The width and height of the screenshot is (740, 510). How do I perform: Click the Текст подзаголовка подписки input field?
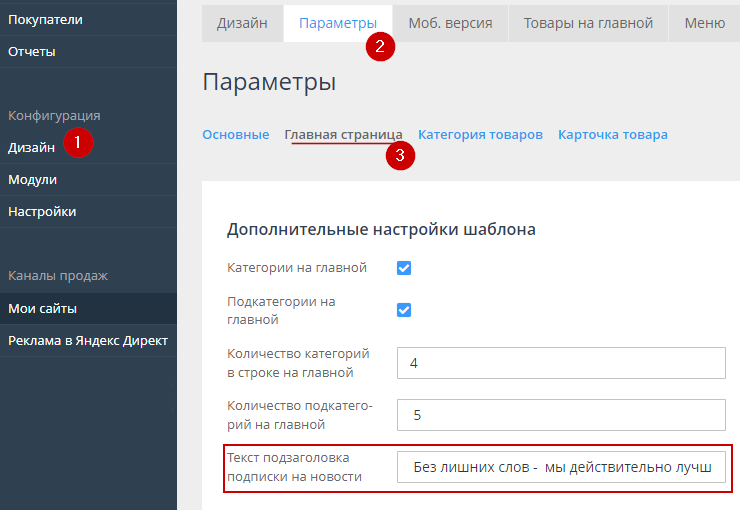point(560,468)
